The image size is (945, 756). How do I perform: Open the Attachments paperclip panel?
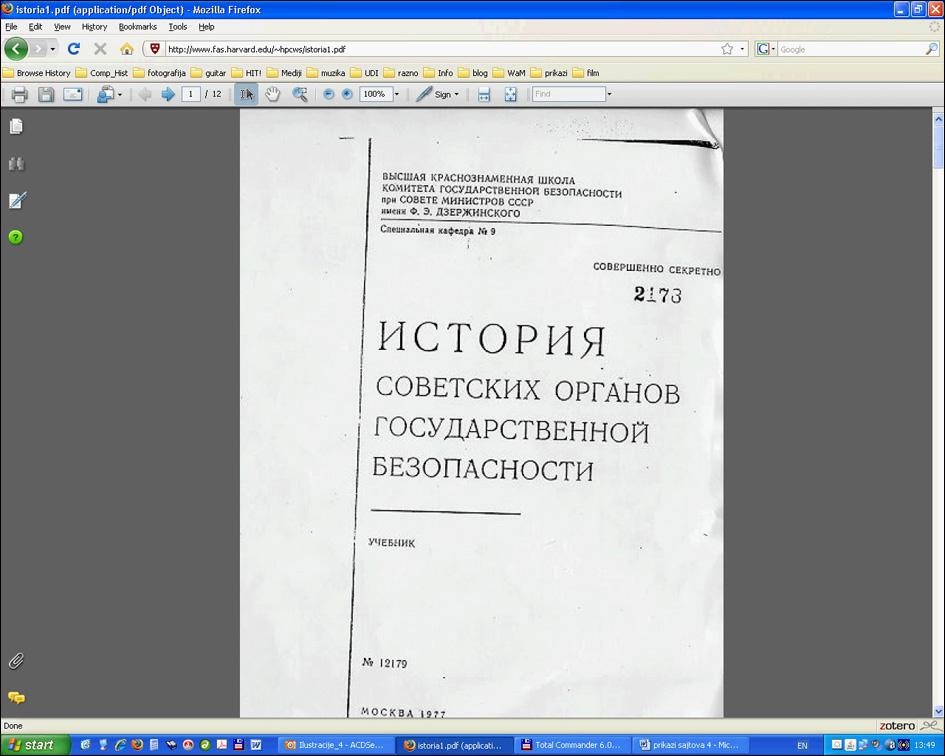point(16,661)
